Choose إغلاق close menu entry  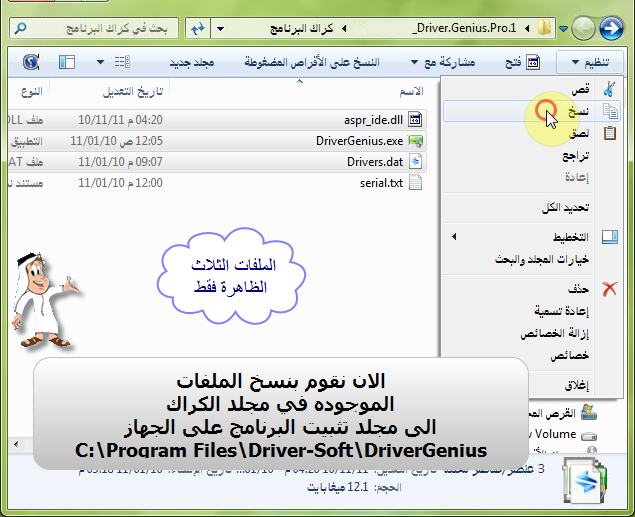(532, 385)
